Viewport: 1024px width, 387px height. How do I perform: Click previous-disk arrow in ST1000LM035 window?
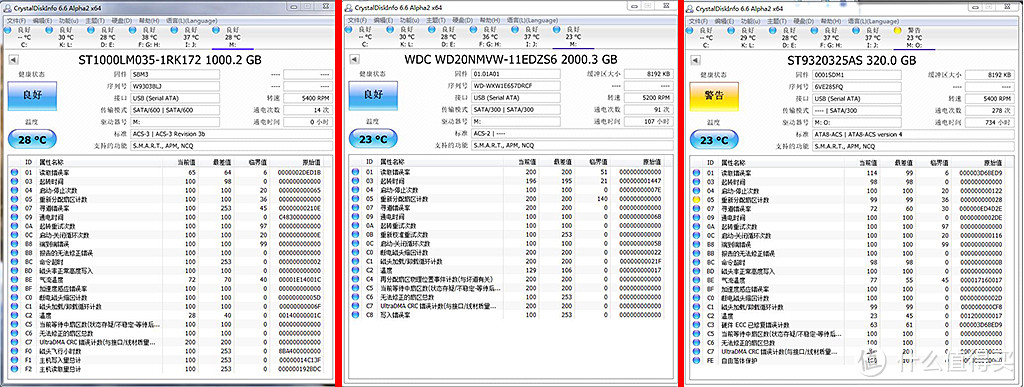click(12, 59)
